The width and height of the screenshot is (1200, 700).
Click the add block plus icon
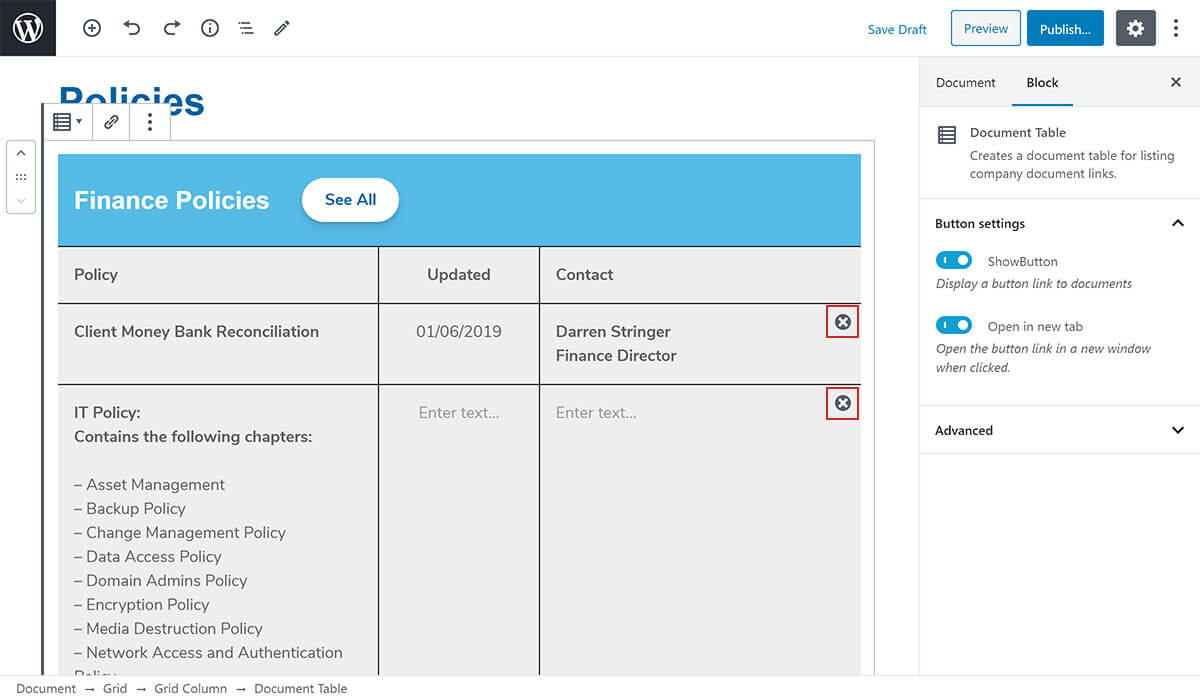click(x=92, y=29)
